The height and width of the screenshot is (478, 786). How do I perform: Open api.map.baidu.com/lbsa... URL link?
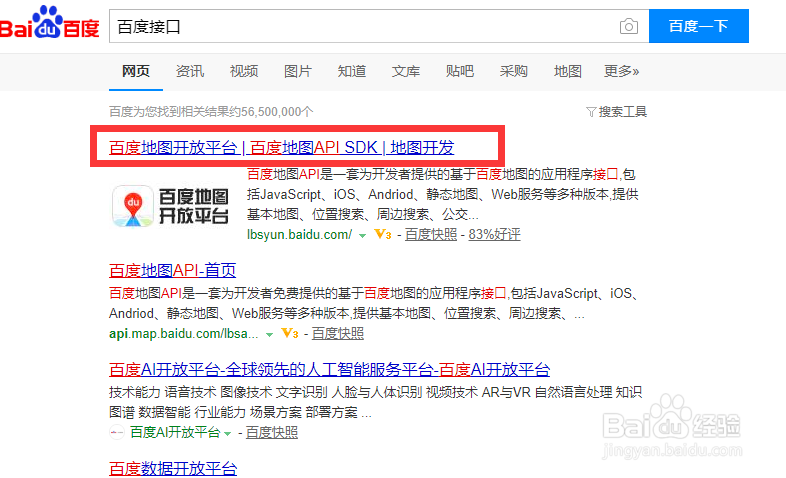pos(183,334)
